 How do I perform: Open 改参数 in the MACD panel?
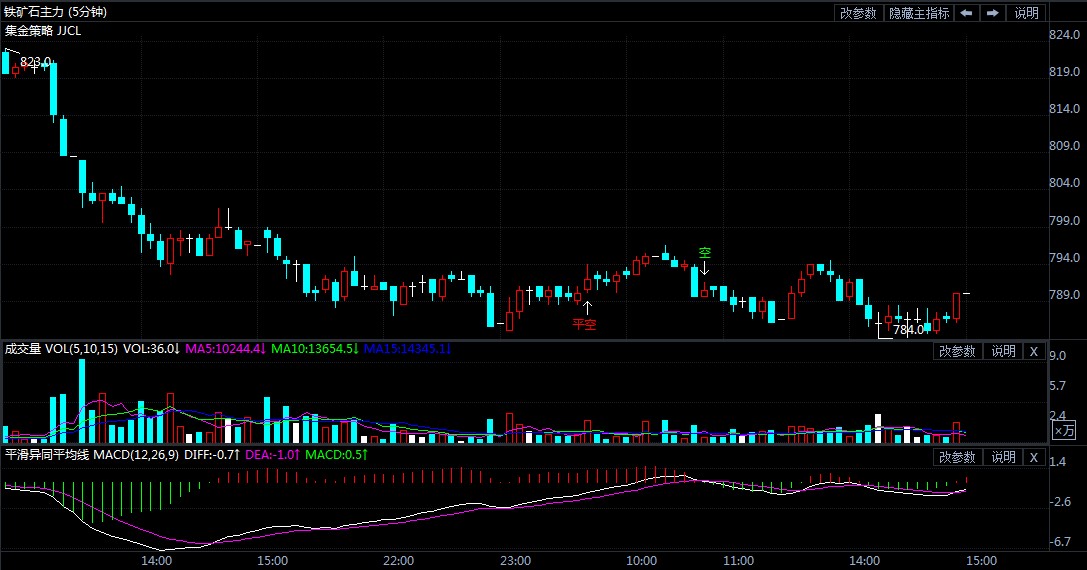(957, 458)
